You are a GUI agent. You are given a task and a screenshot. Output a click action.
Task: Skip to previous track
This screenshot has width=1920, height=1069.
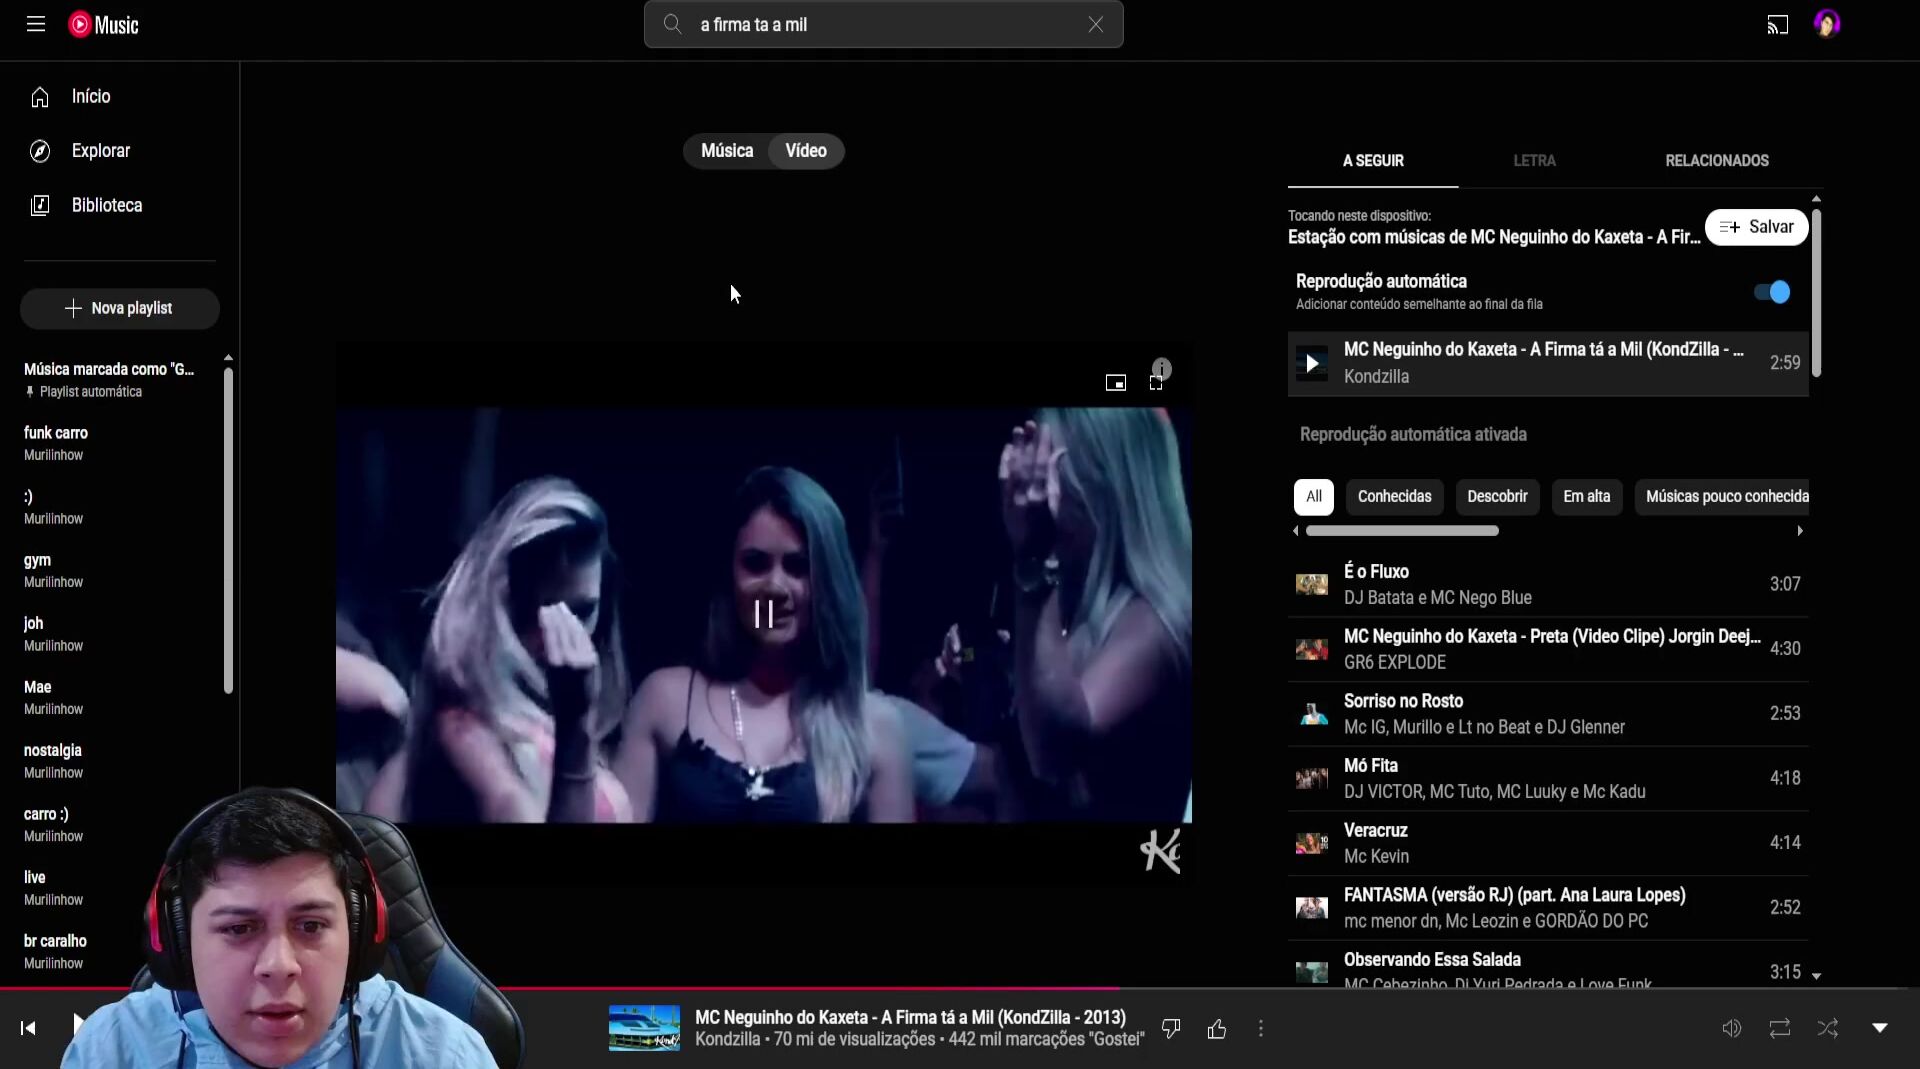pyautogui.click(x=28, y=1028)
